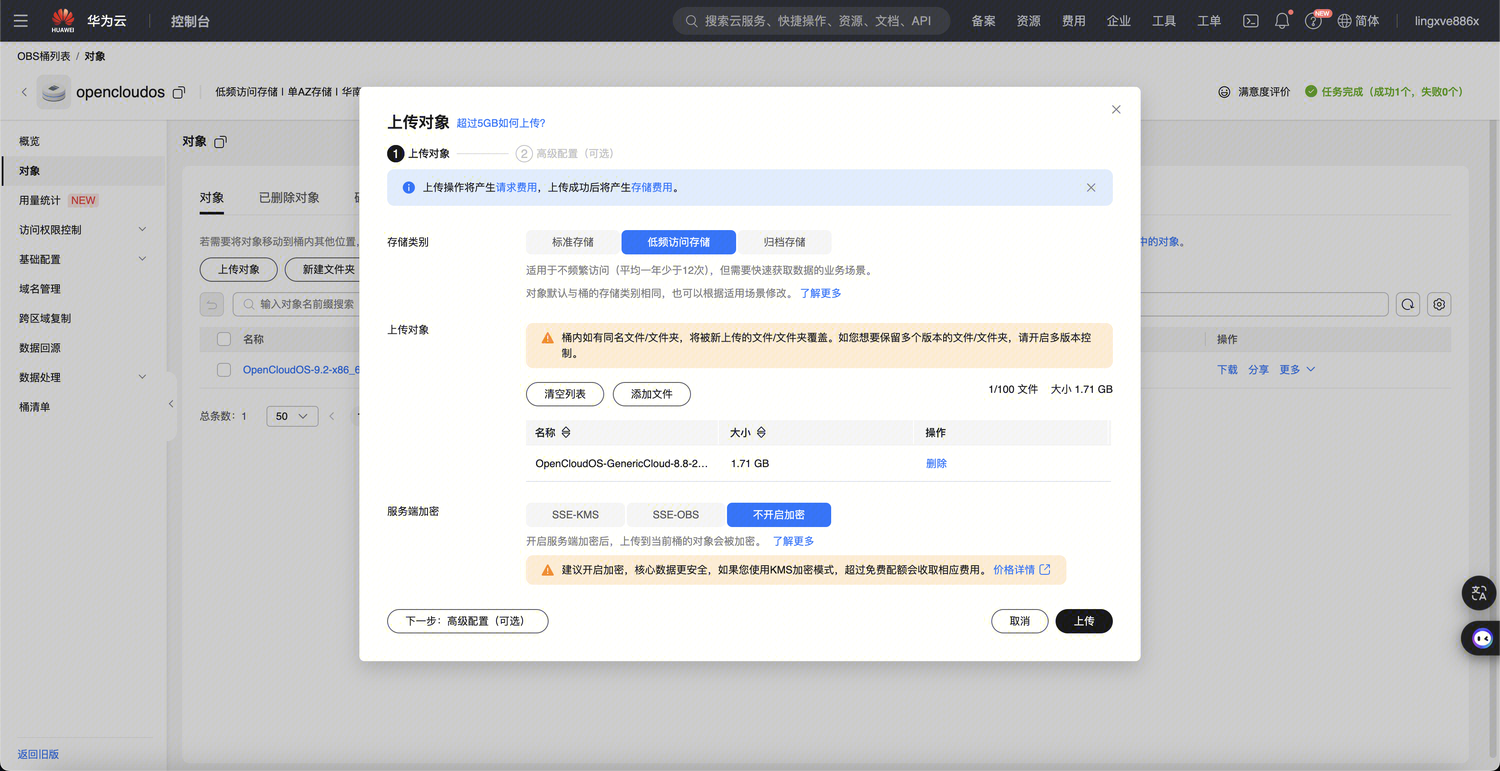Click refresh icon in object list
This screenshot has height=771, width=1500.
[x=1408, y=304]
